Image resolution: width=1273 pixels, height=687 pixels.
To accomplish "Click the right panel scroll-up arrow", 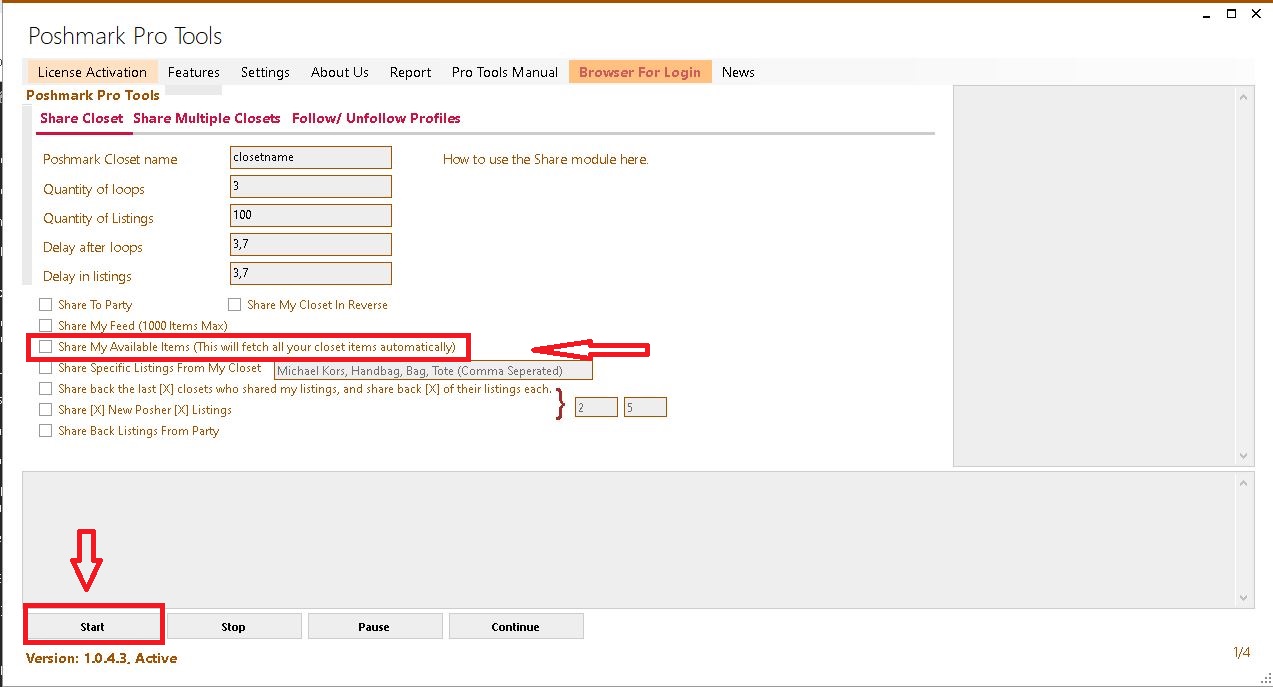I will coord(1244,97).
